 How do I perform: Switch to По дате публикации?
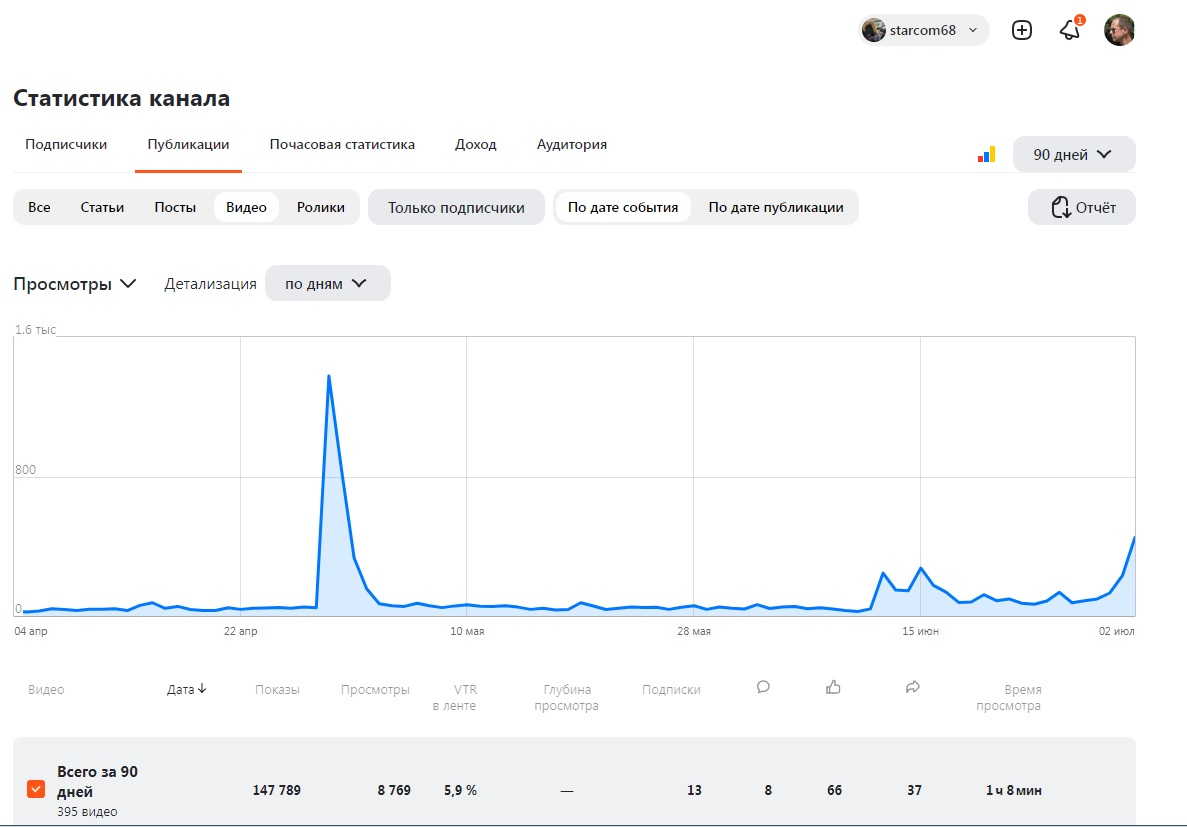pyautogui.click(x=778, y=207)
